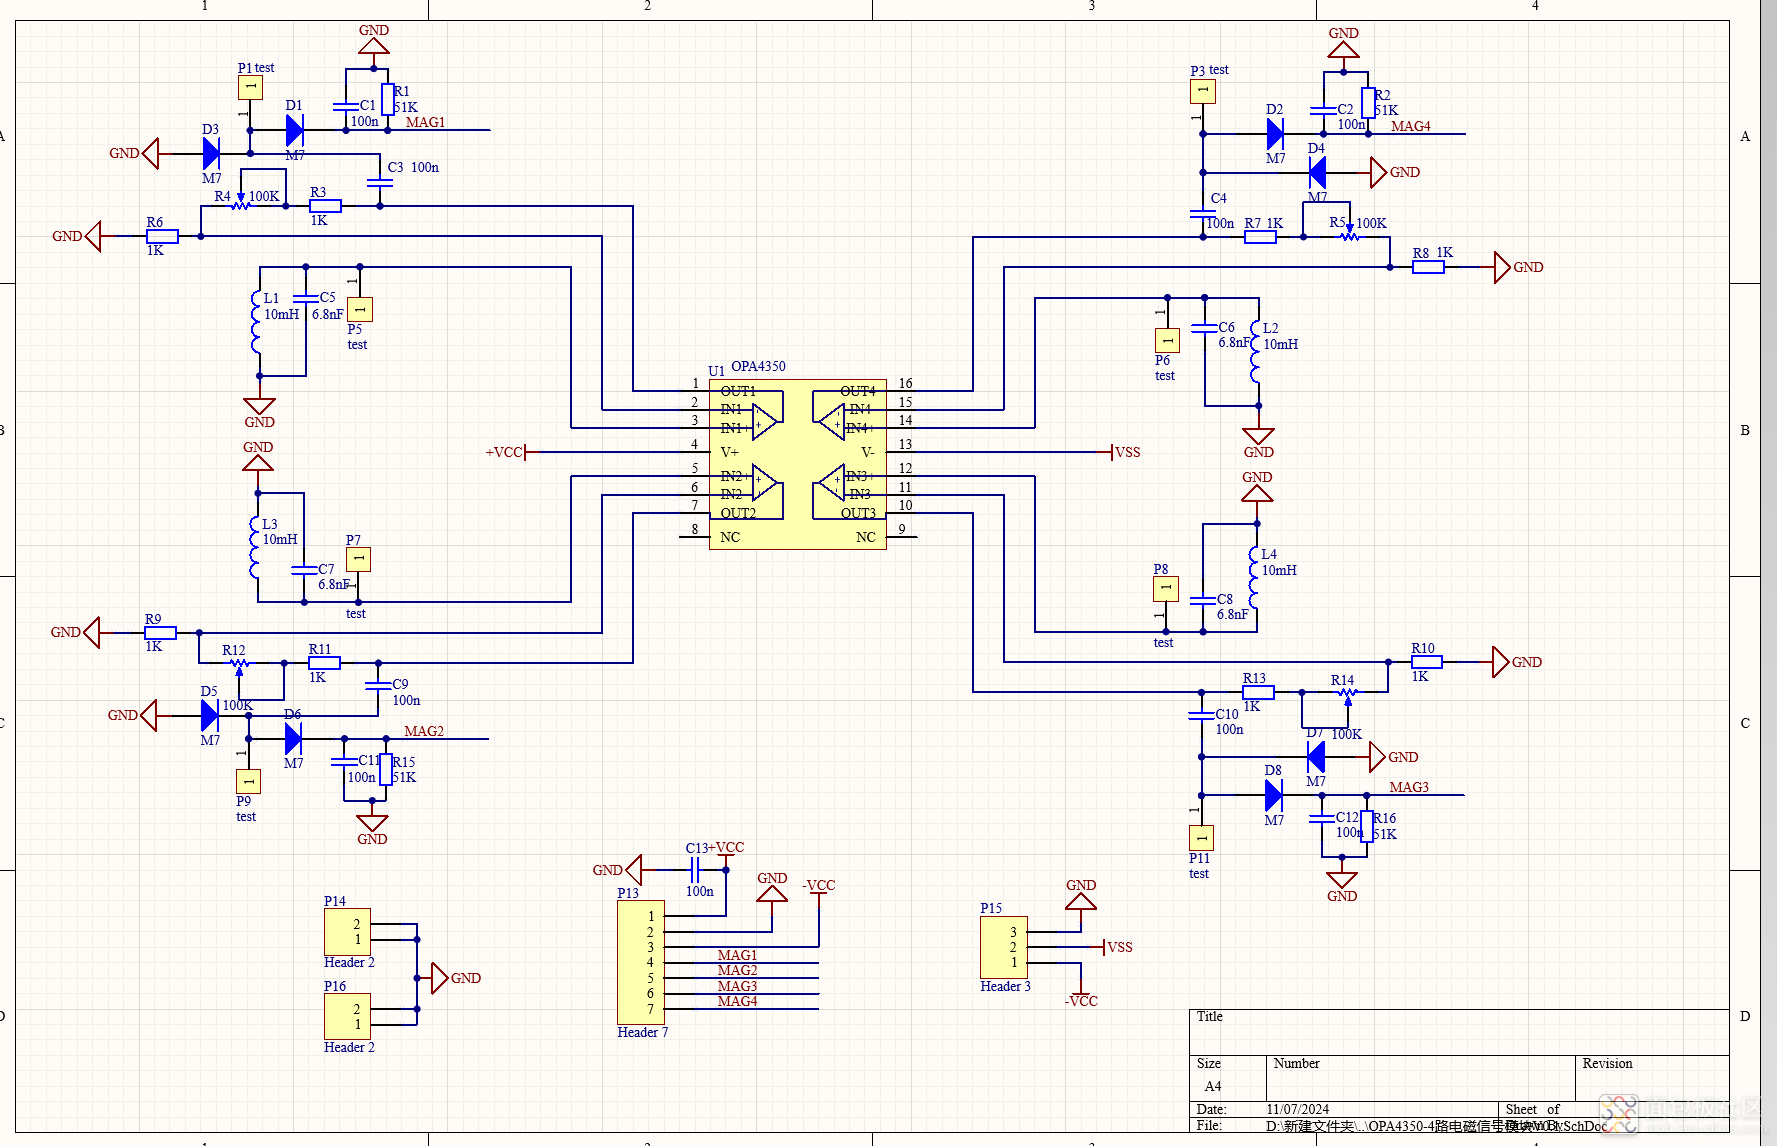The width and height of the screenshot is (1777, 1146).
Task: Click the P14 Header 2 connector body
Action: click(347, 931)
